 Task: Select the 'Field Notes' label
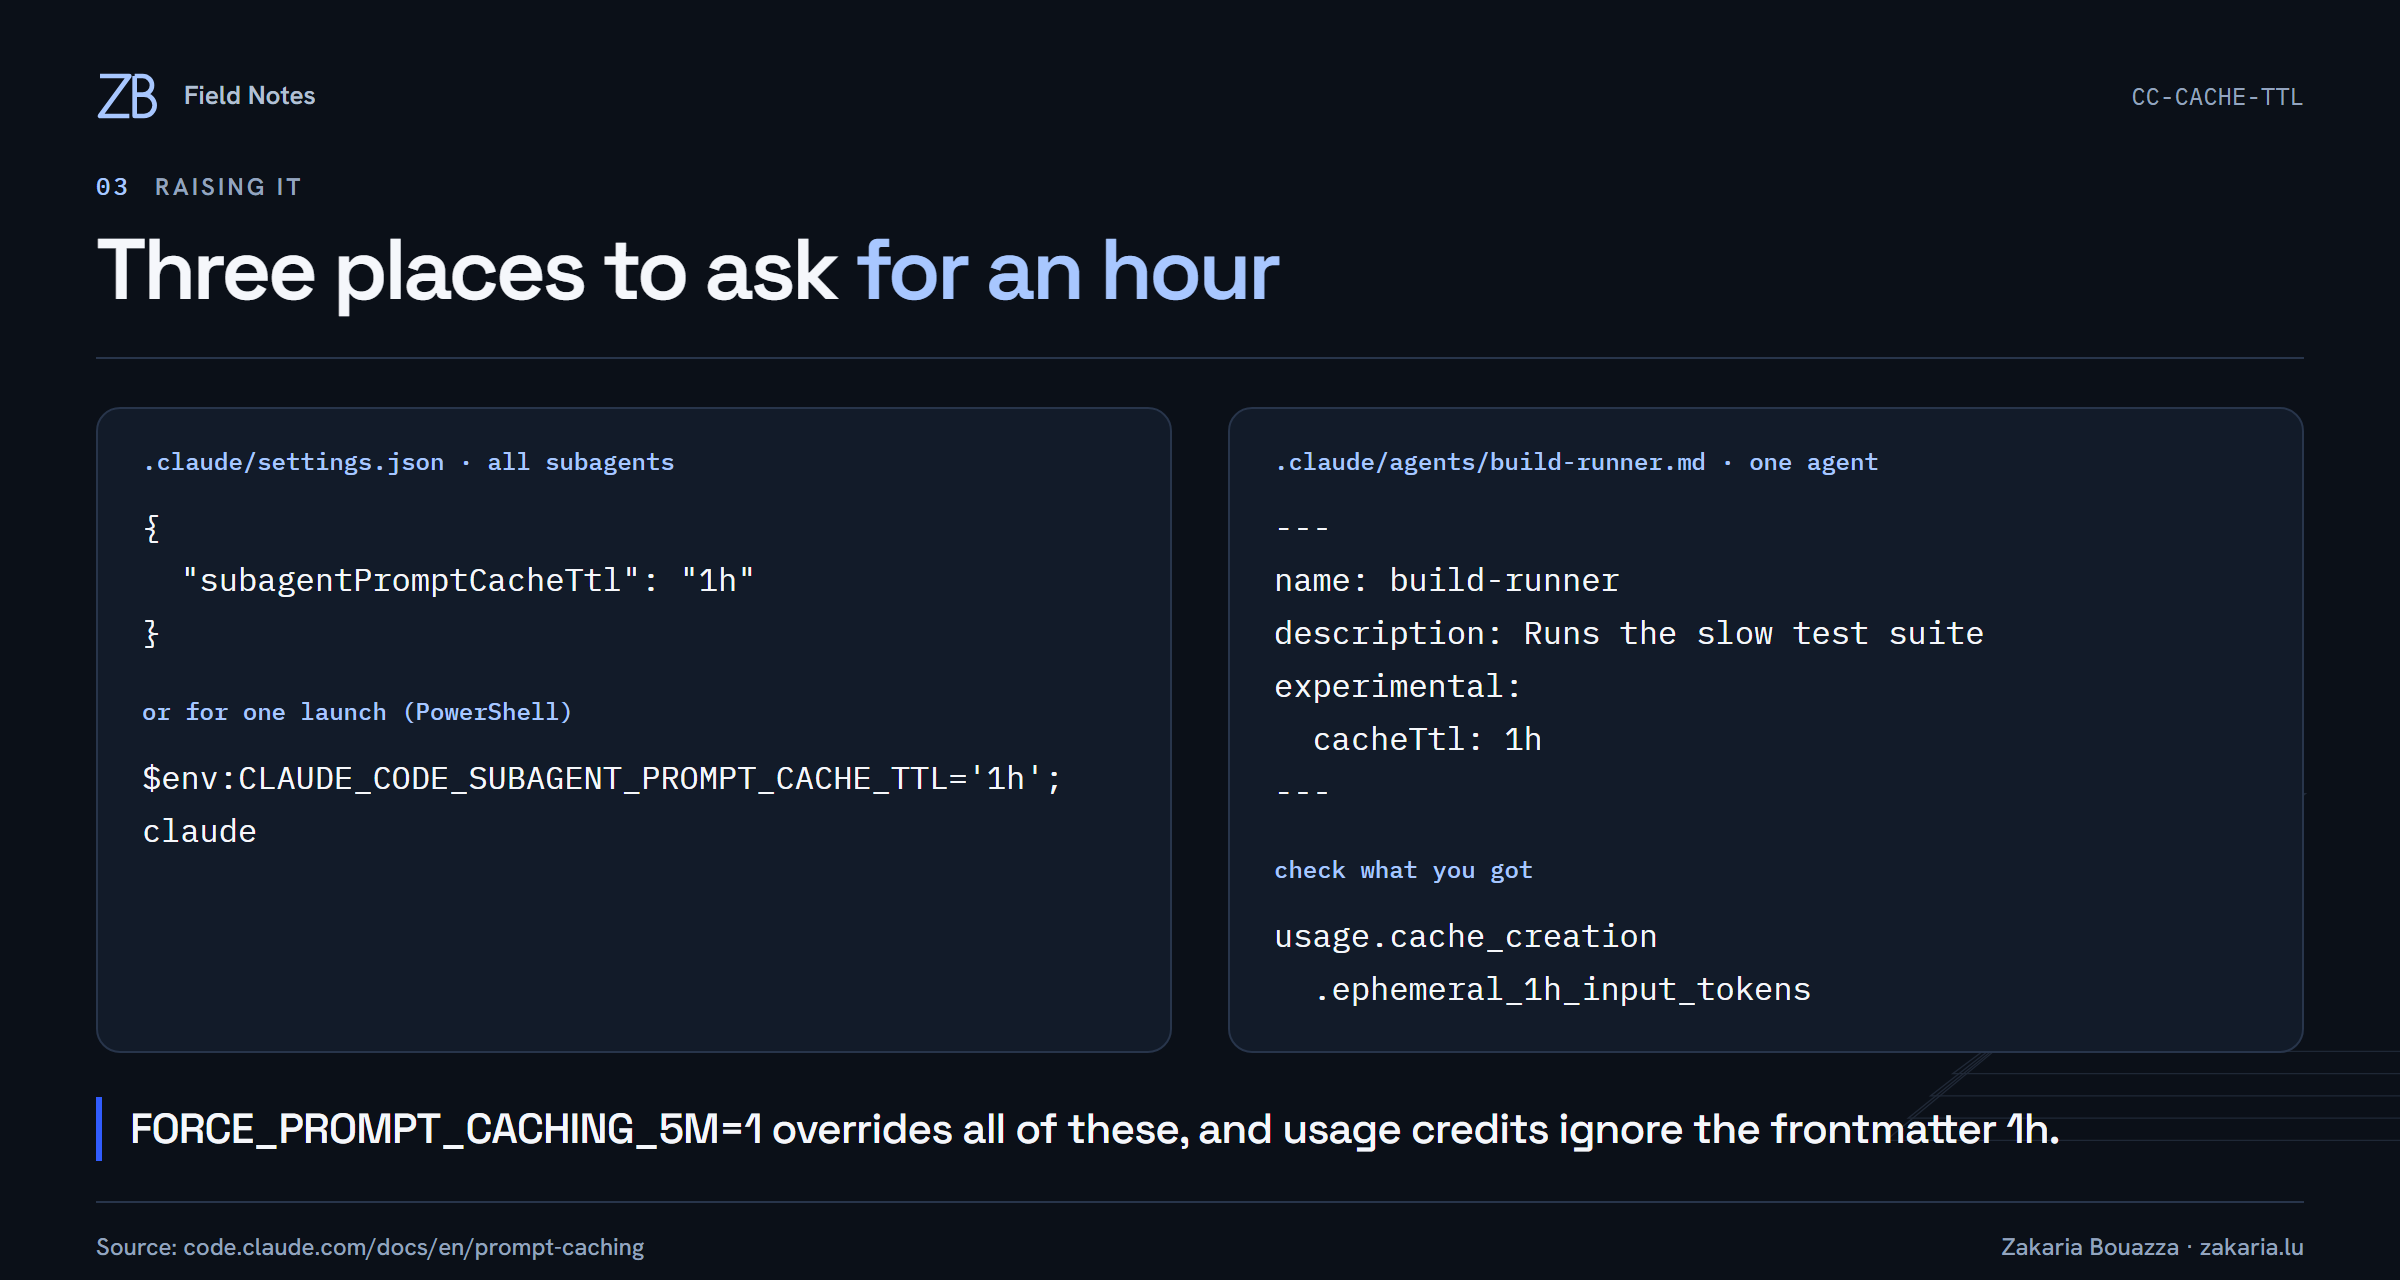coord(249,96)
